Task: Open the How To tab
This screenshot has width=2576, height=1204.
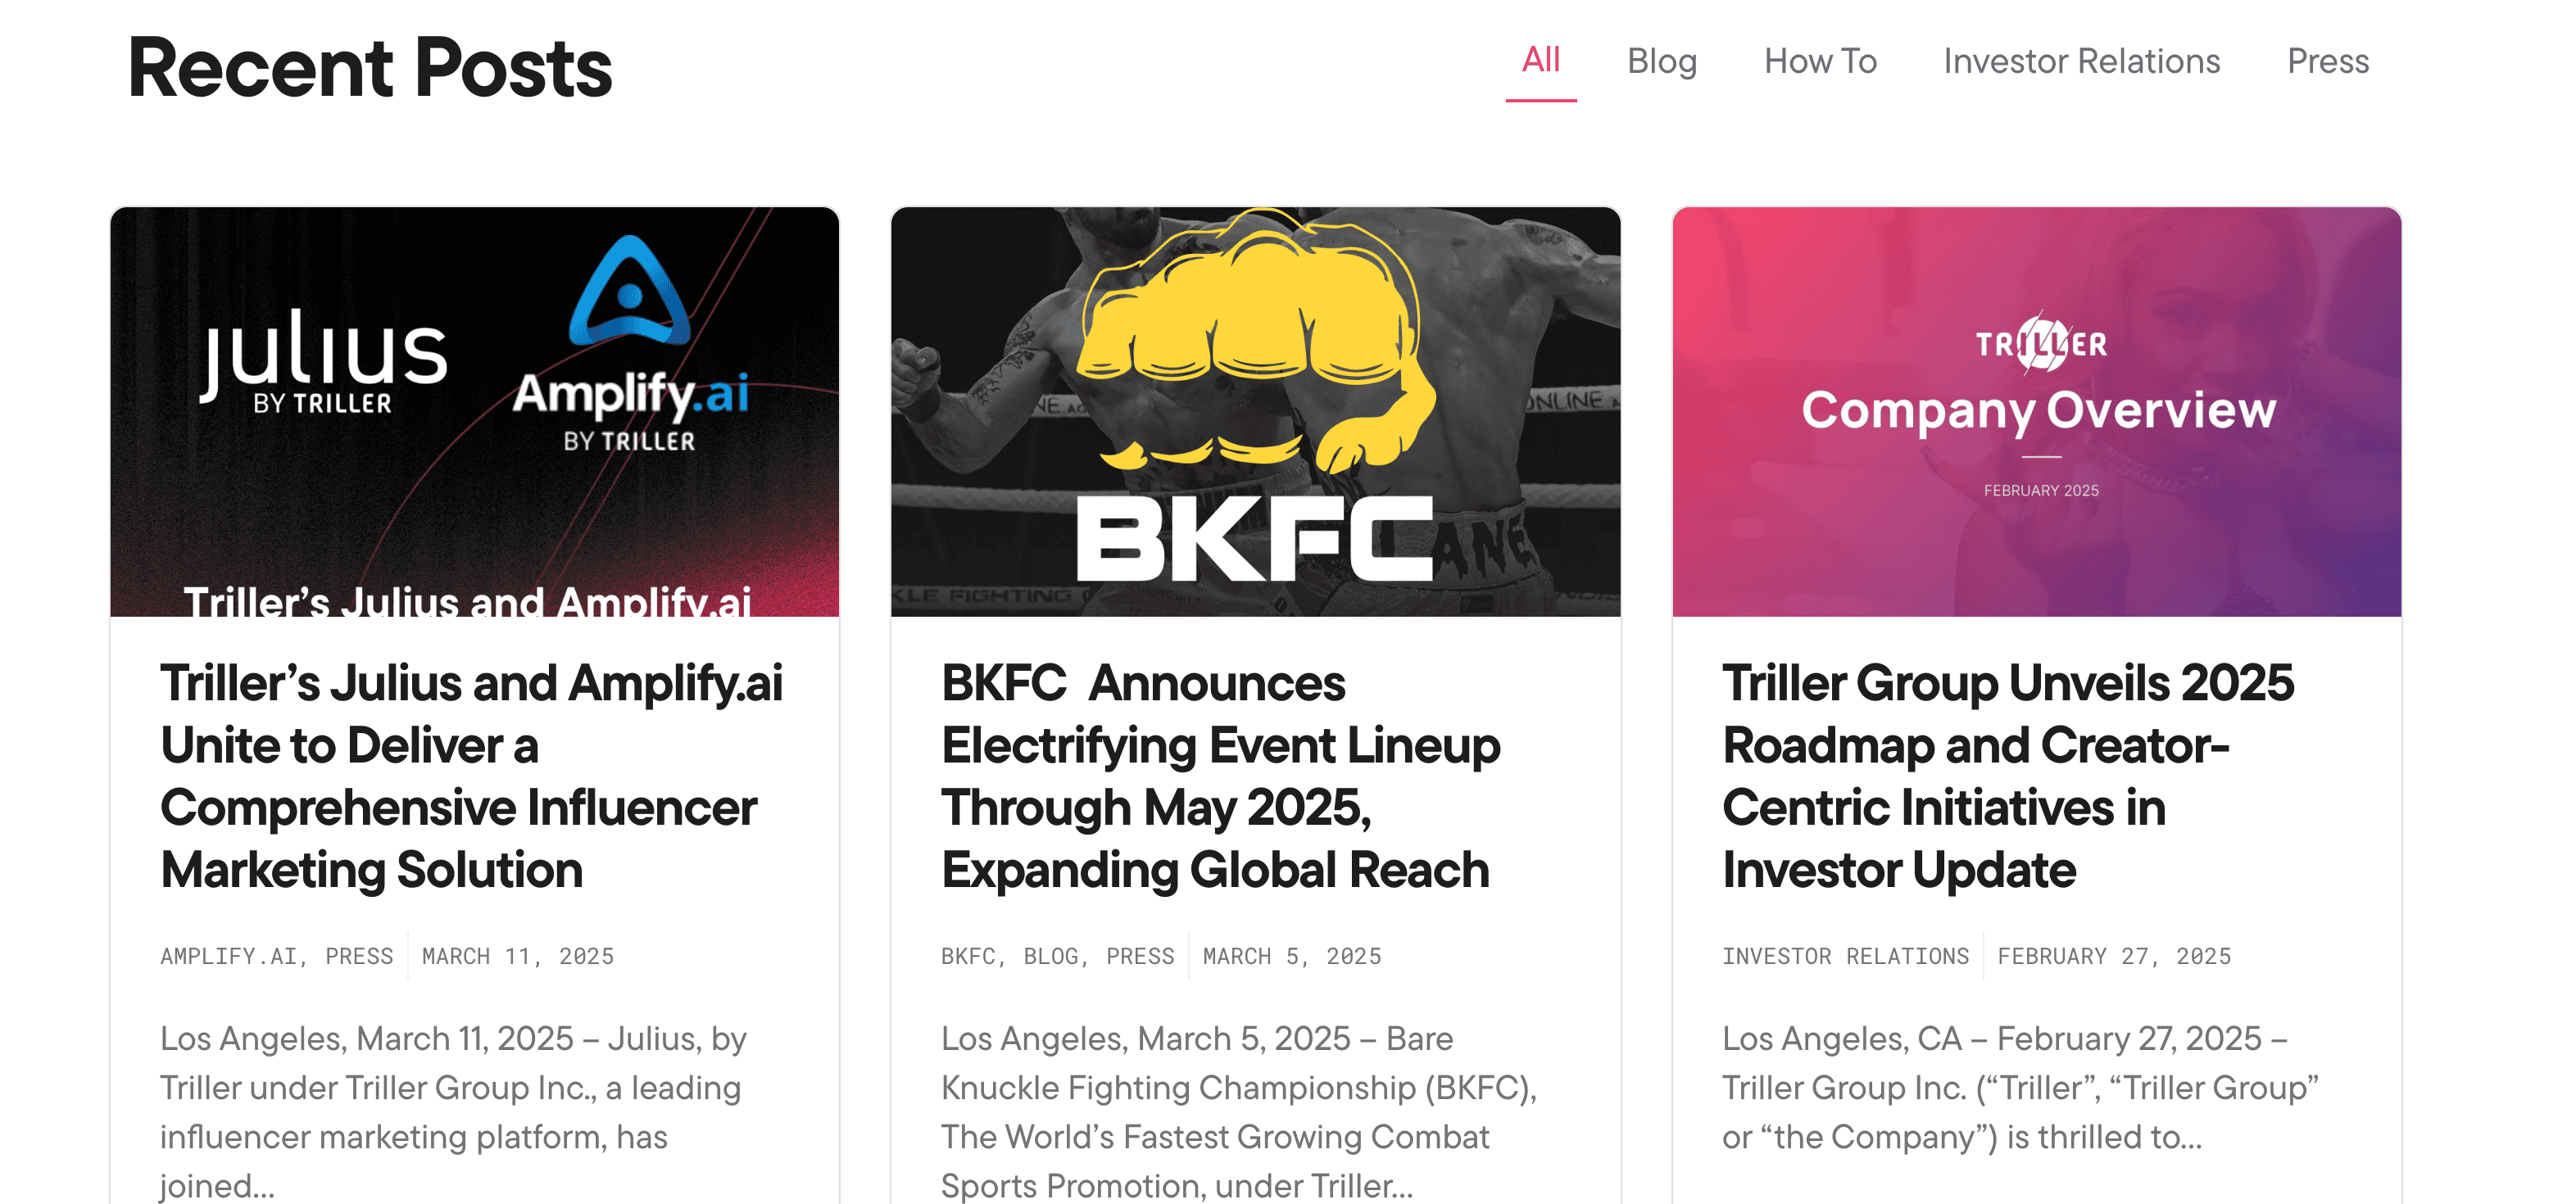Action: tap(1819, 61)
